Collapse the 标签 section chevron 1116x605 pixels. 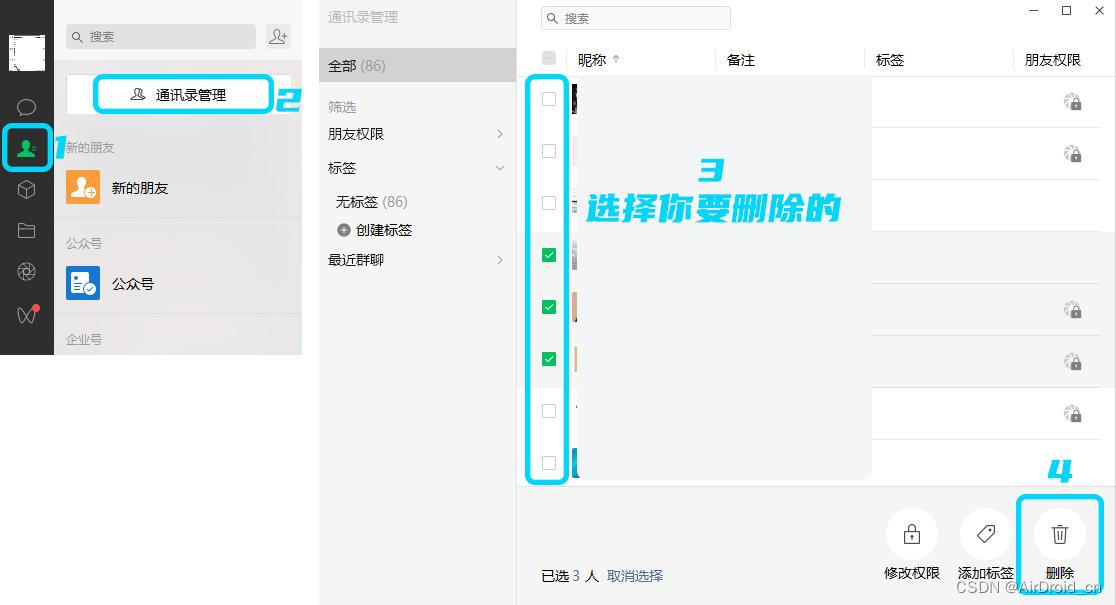coord(500,168)
